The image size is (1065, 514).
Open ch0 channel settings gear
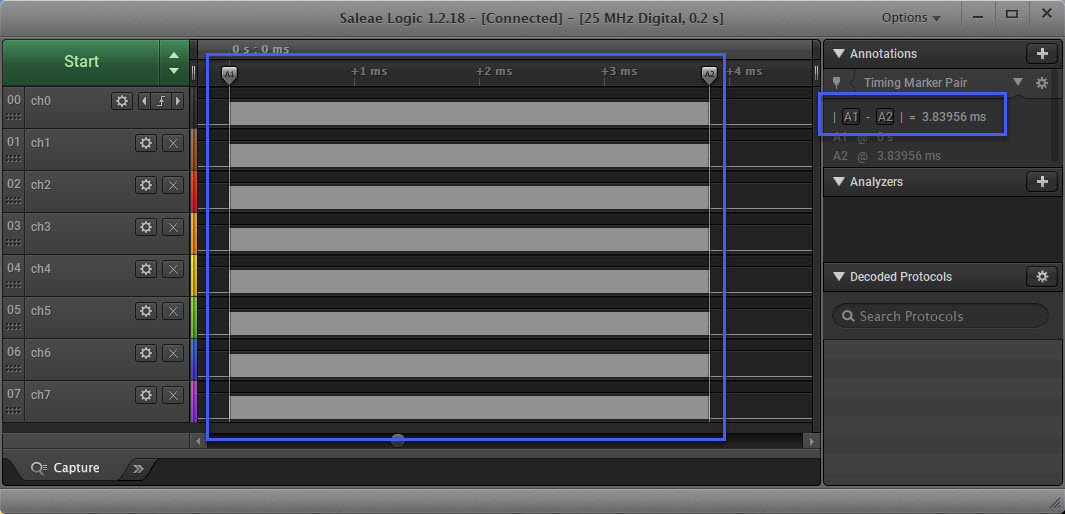122,101
